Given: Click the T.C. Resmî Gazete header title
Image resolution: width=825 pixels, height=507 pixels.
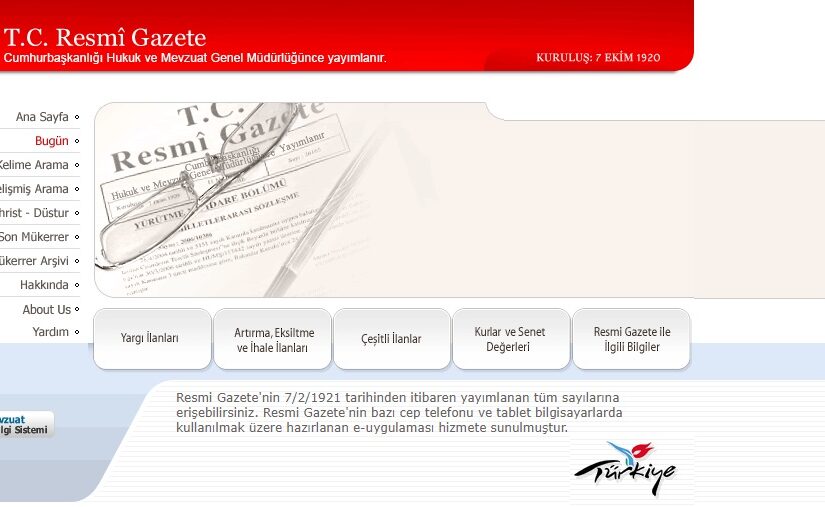Looking at the screenshot, I should [x=105, y=37].
